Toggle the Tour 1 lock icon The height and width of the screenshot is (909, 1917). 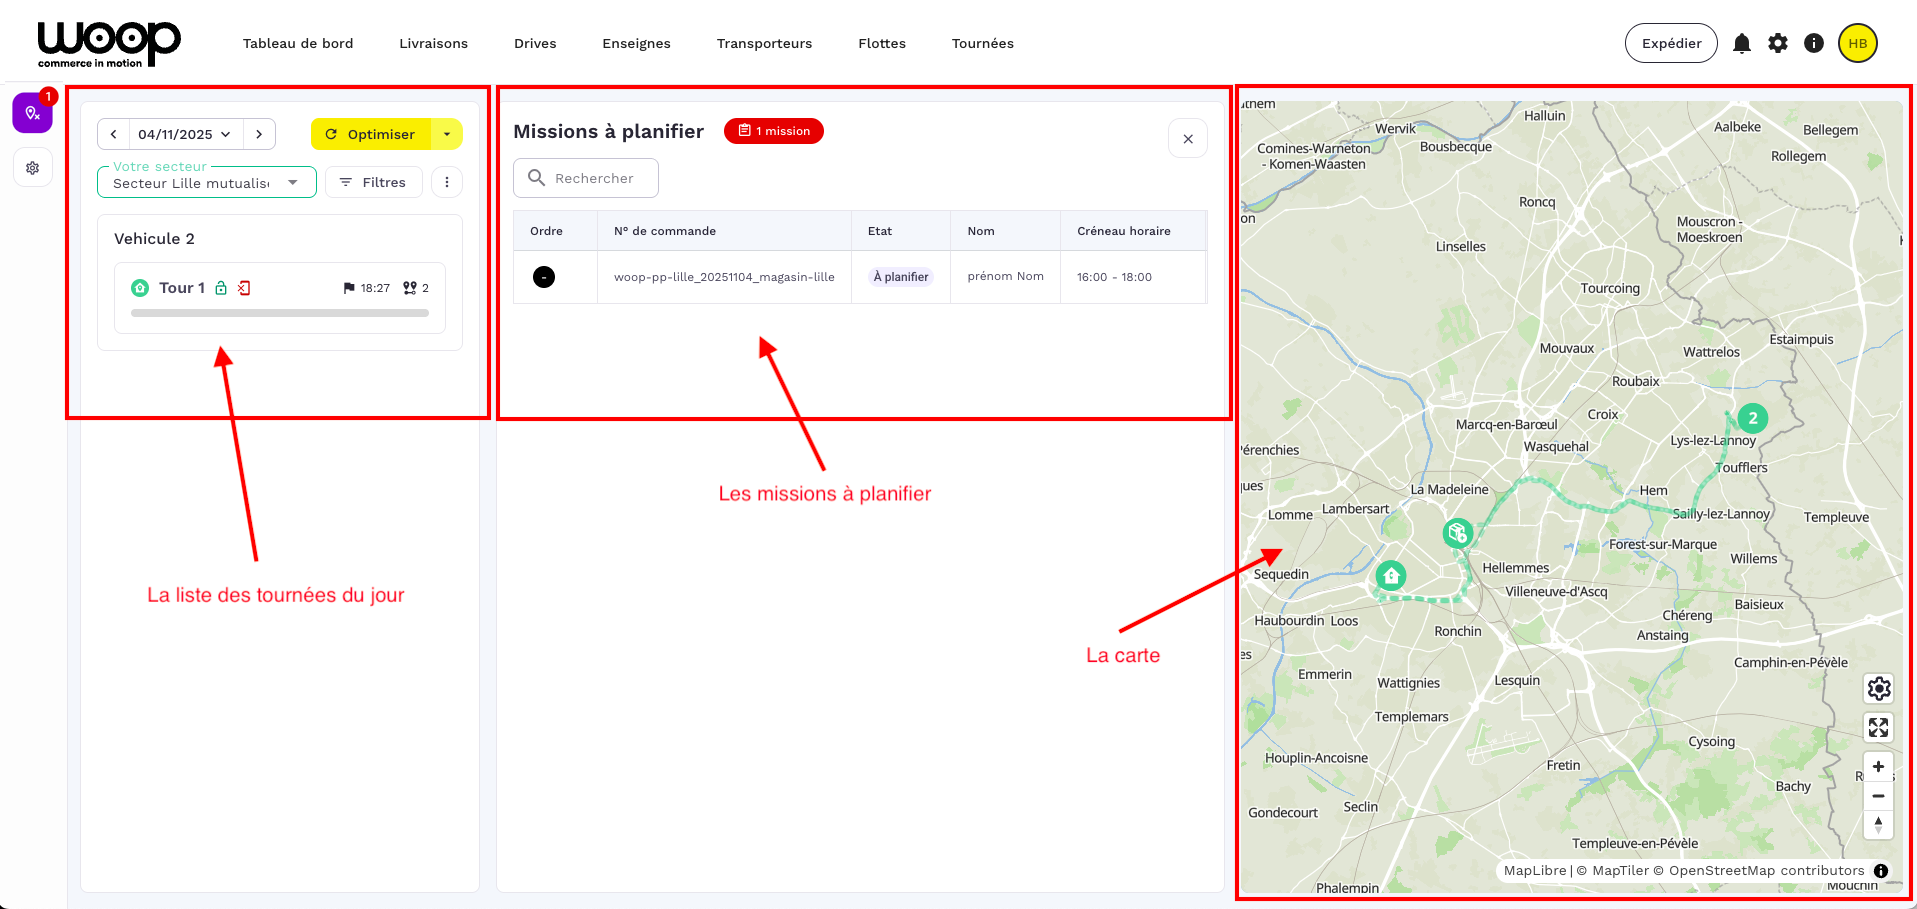pos(221,288)
